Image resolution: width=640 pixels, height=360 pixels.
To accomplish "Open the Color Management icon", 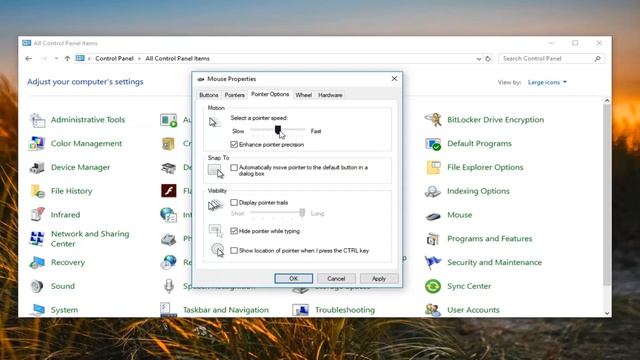I will 37,144.
